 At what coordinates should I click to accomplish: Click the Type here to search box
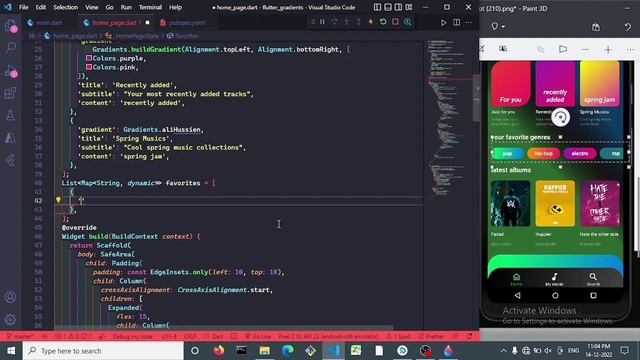103,351
